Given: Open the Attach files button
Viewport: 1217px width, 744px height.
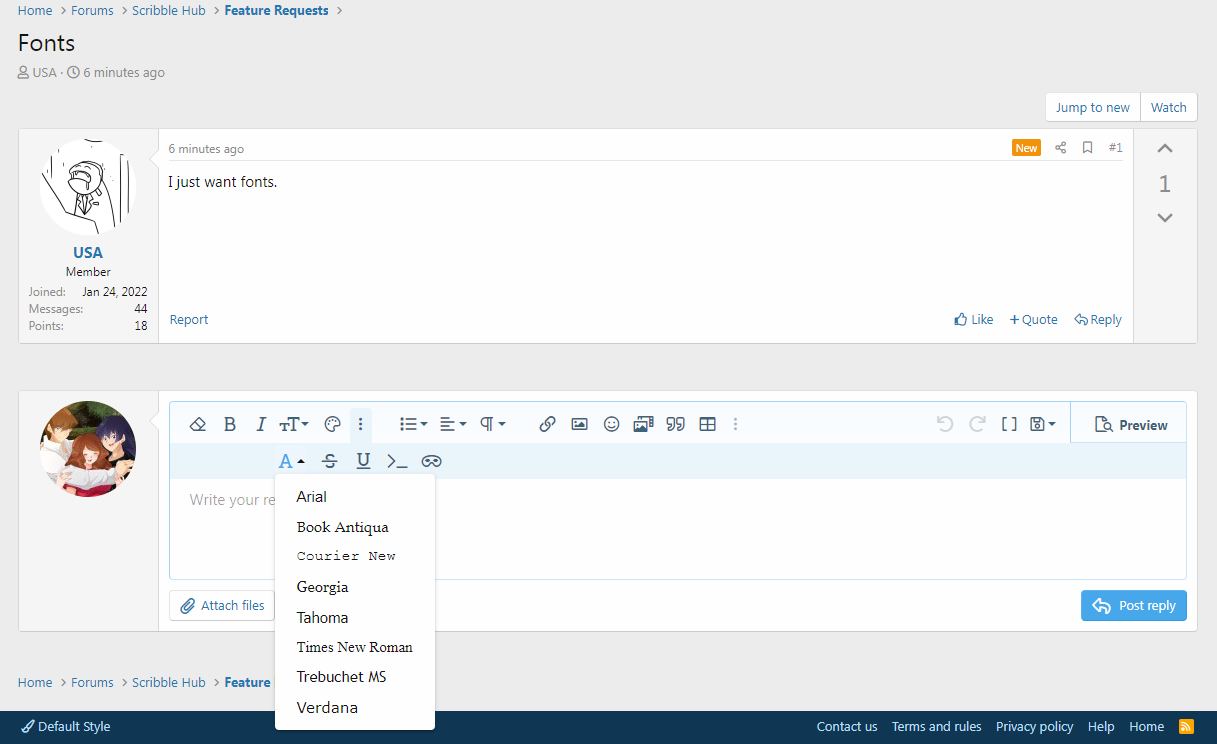Looking at the screenshot, I should [222, 605].
